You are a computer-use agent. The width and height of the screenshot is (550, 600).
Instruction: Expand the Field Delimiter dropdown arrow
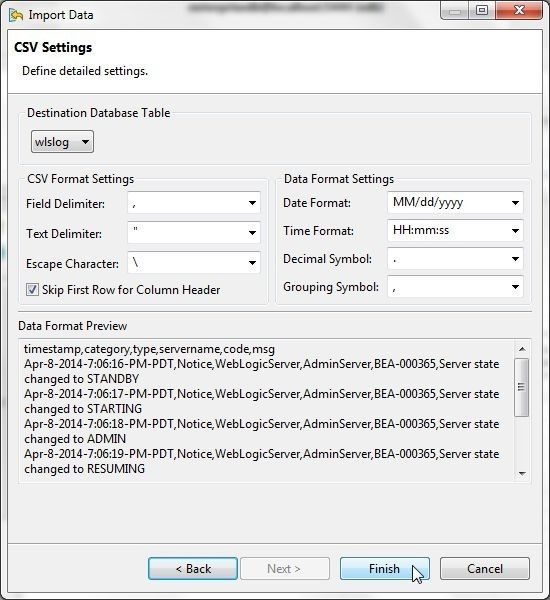(x=252, y=203)
